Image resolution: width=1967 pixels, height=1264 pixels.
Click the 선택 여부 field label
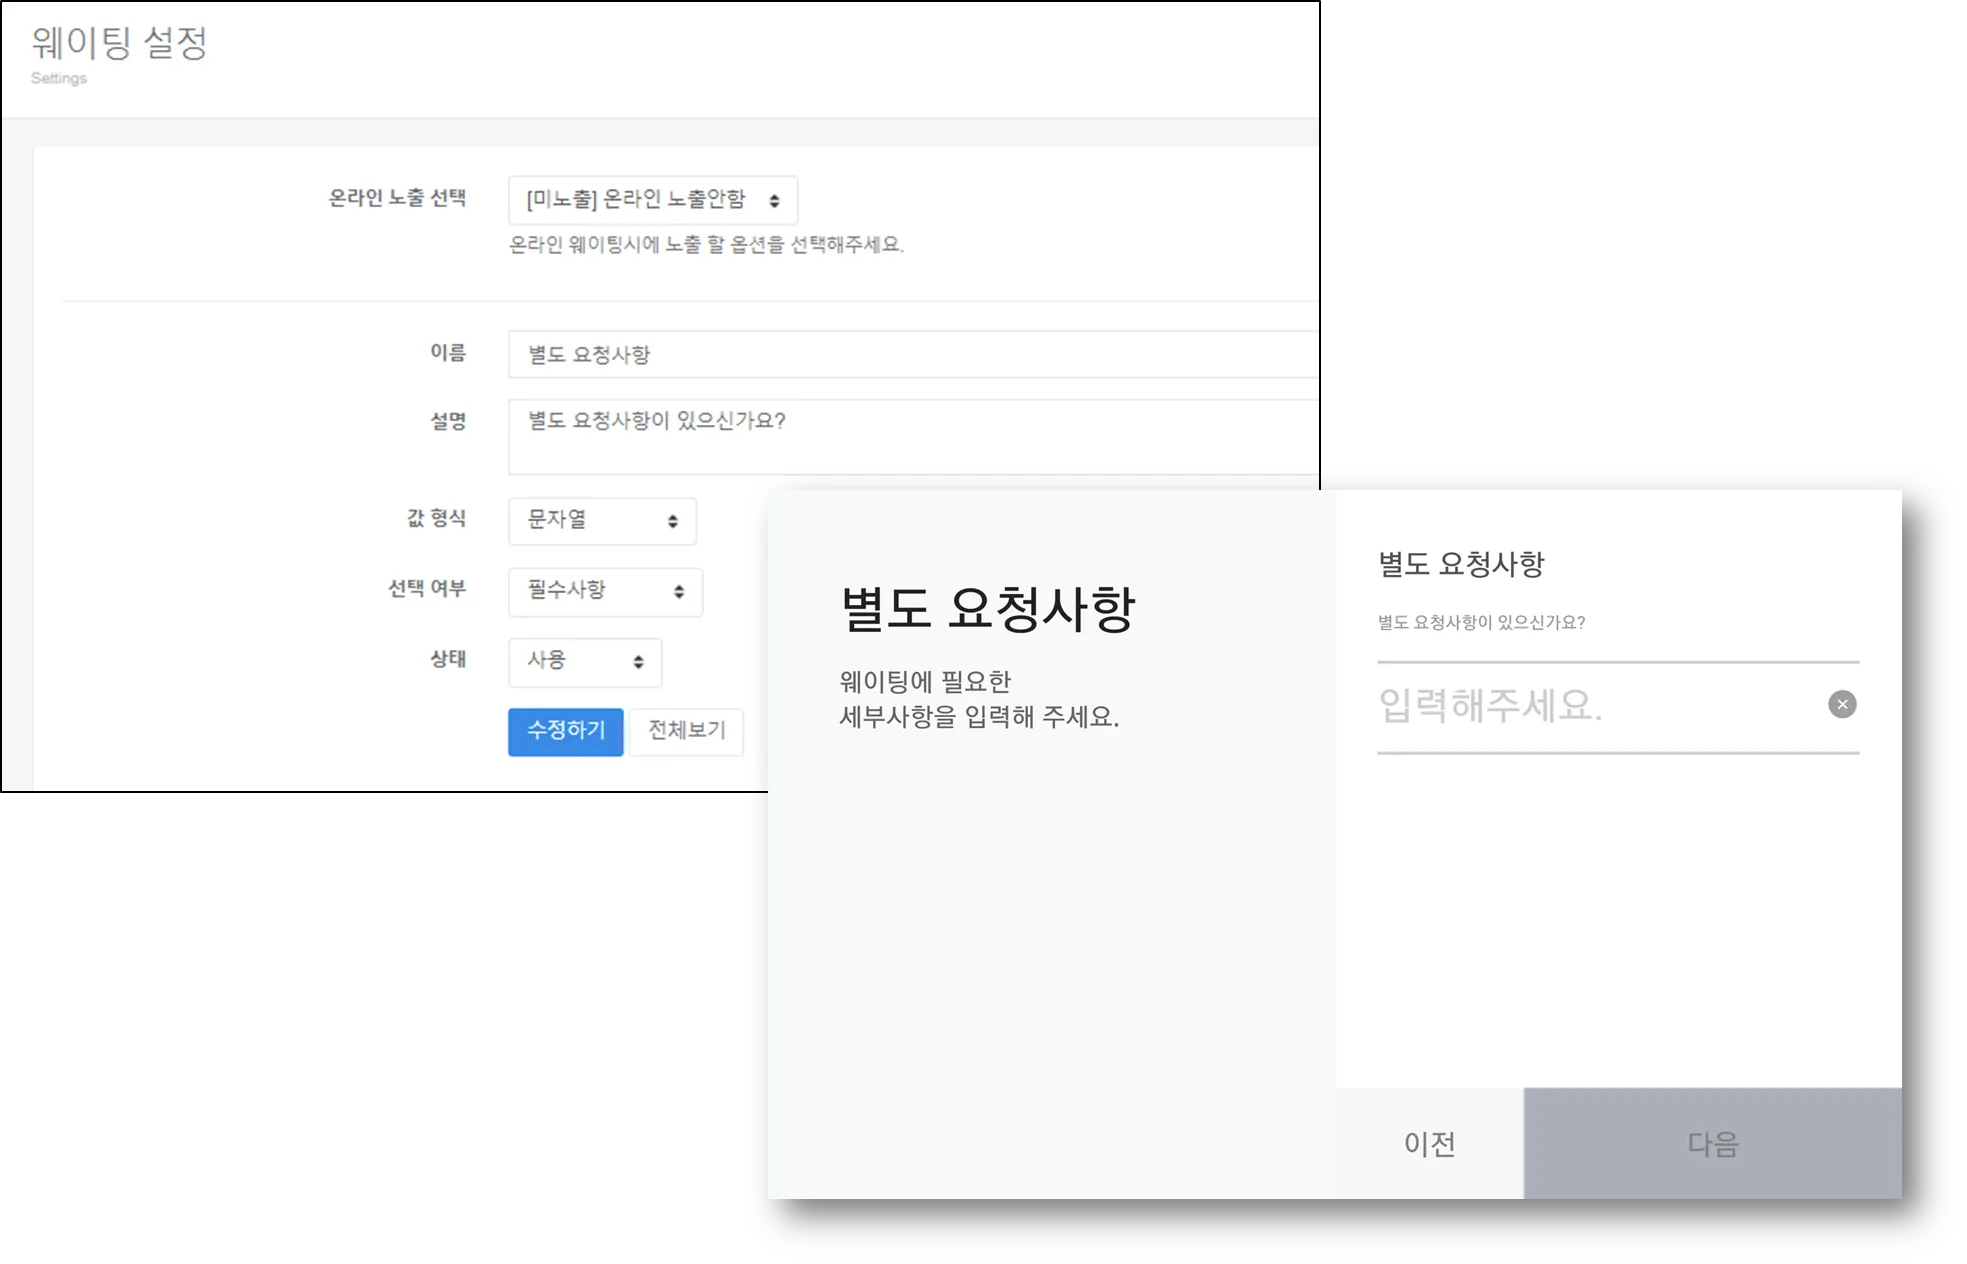[426, 588]
